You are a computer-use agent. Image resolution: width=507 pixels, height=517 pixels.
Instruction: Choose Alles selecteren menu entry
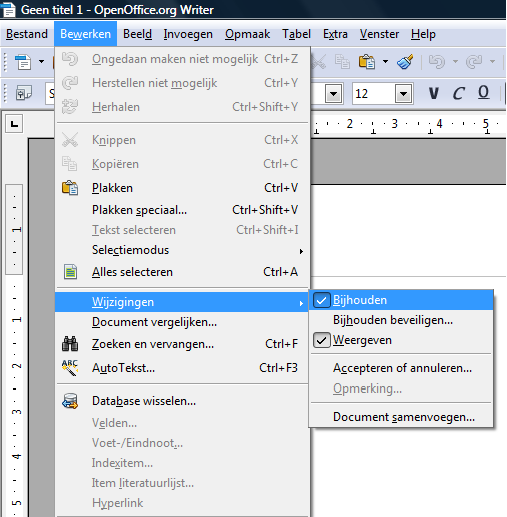(182, 272)
